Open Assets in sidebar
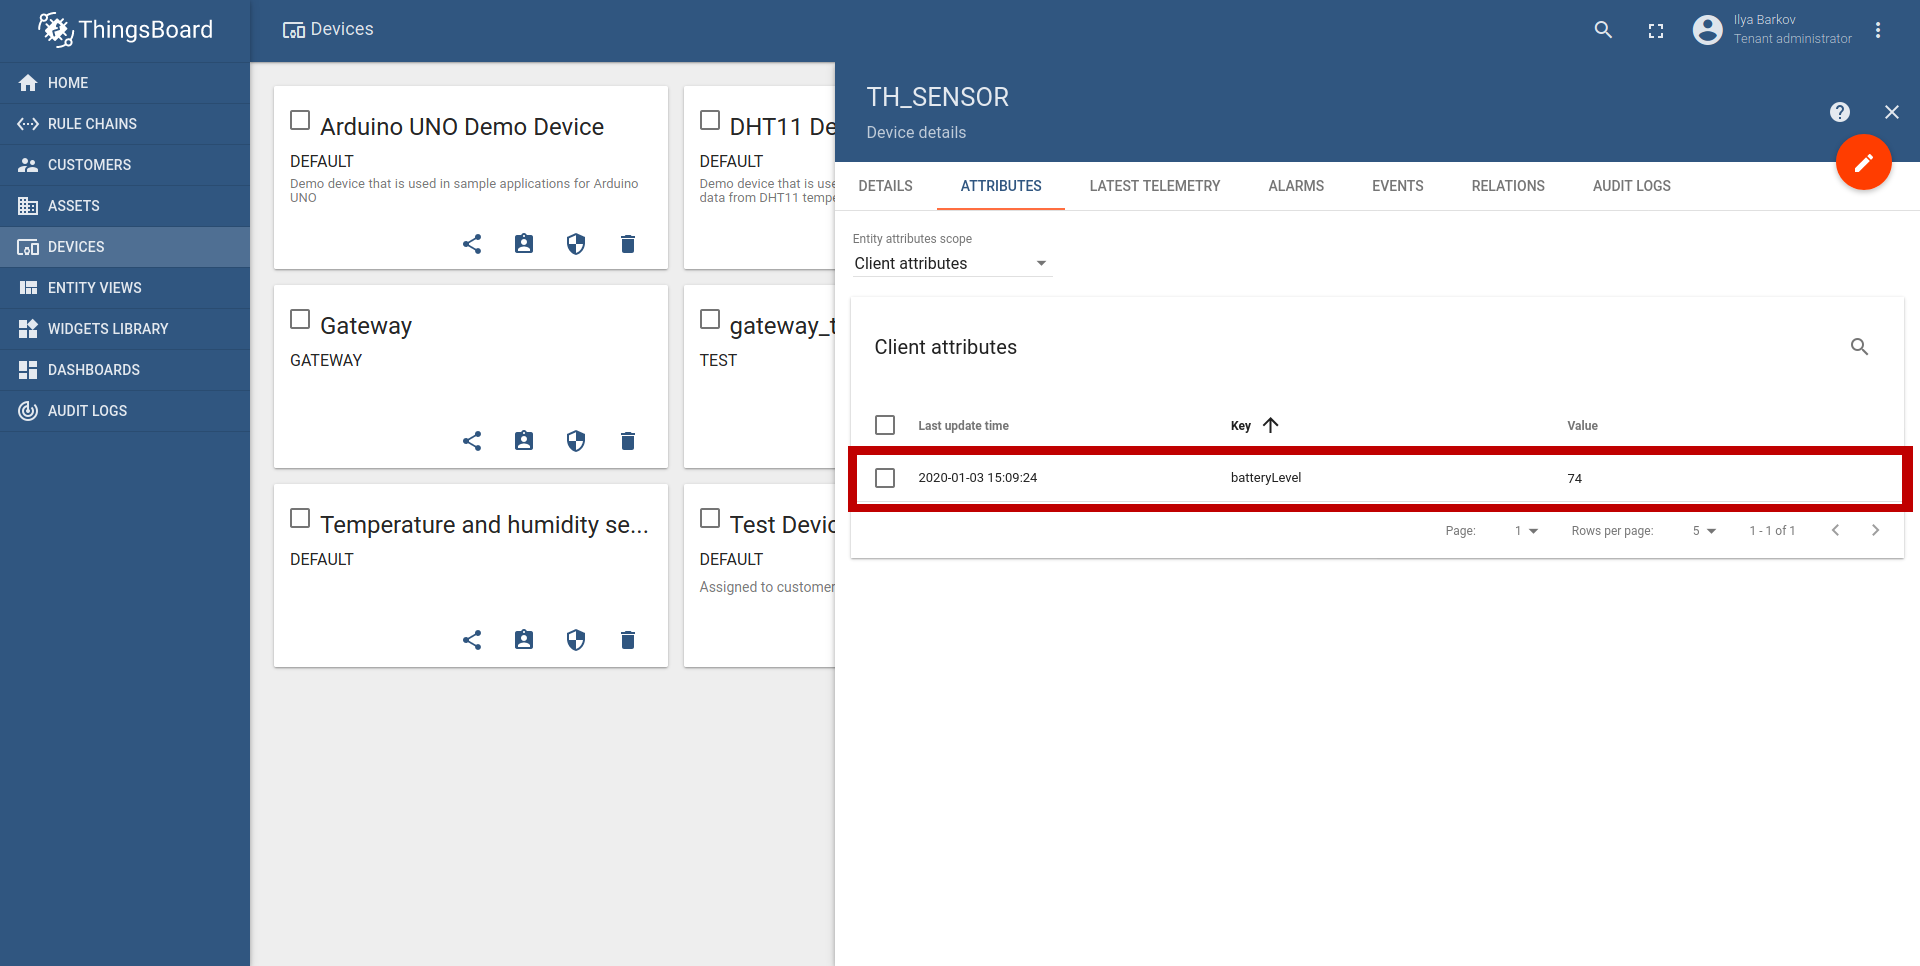The width and height of the screenshot is (1920, 966). click(125, 206)
